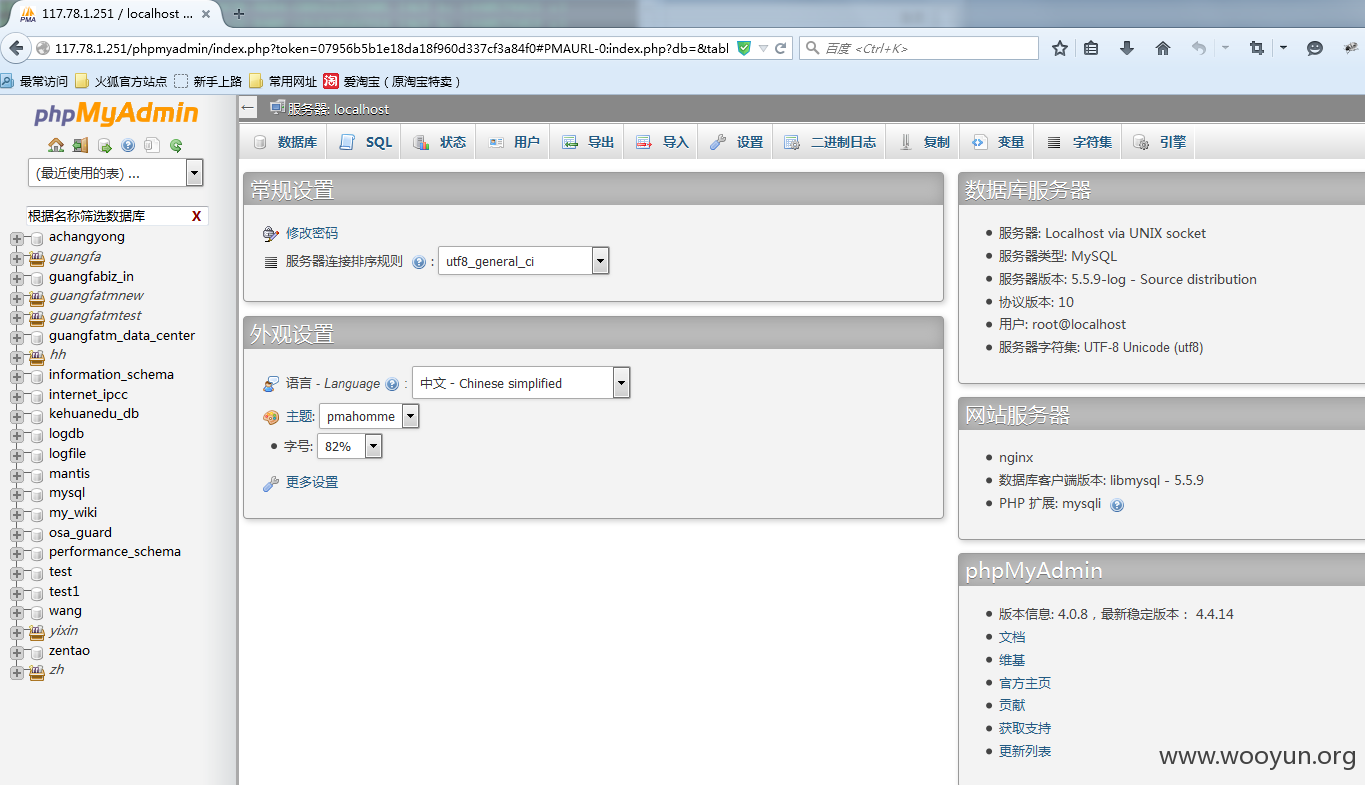Select the my_wiki database
Screen dimensions: 1365x785
pos(73,513)
